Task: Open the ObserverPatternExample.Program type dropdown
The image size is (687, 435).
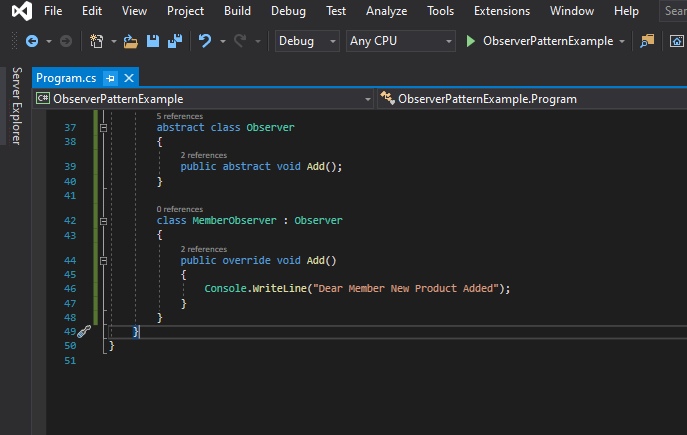Action: click(x=532, y=99)
